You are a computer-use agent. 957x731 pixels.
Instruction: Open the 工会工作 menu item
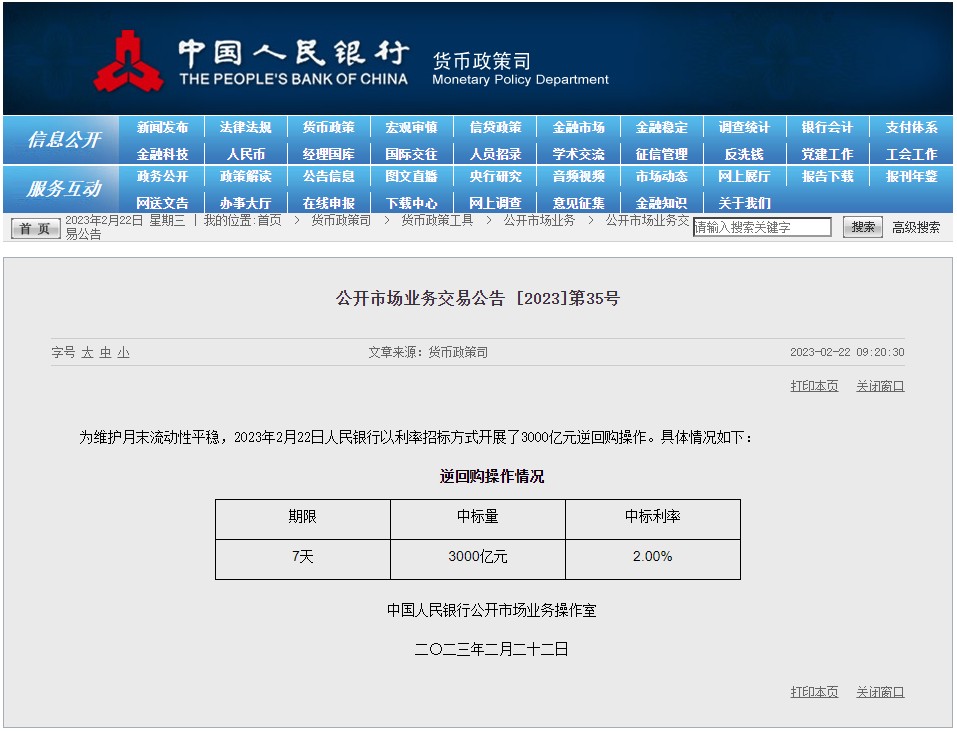coord(911,154)
